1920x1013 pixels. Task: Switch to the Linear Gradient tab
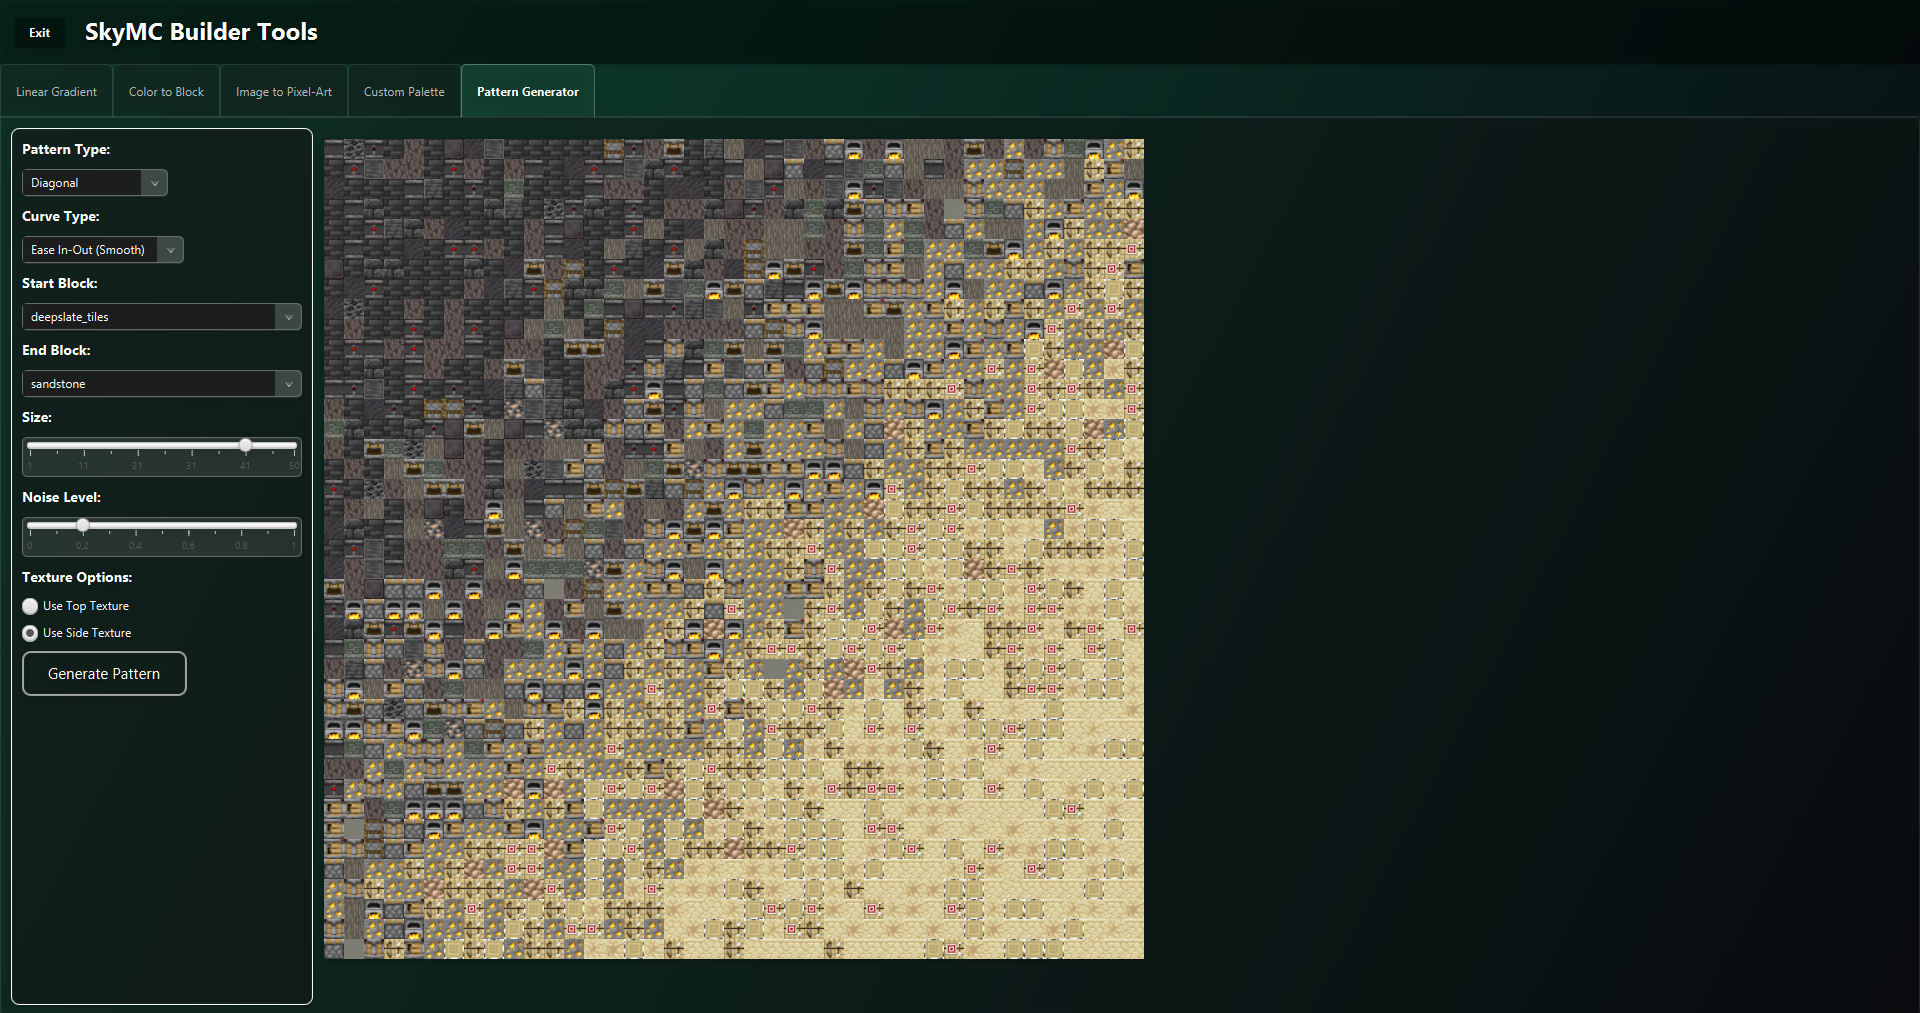click(56, 91)
